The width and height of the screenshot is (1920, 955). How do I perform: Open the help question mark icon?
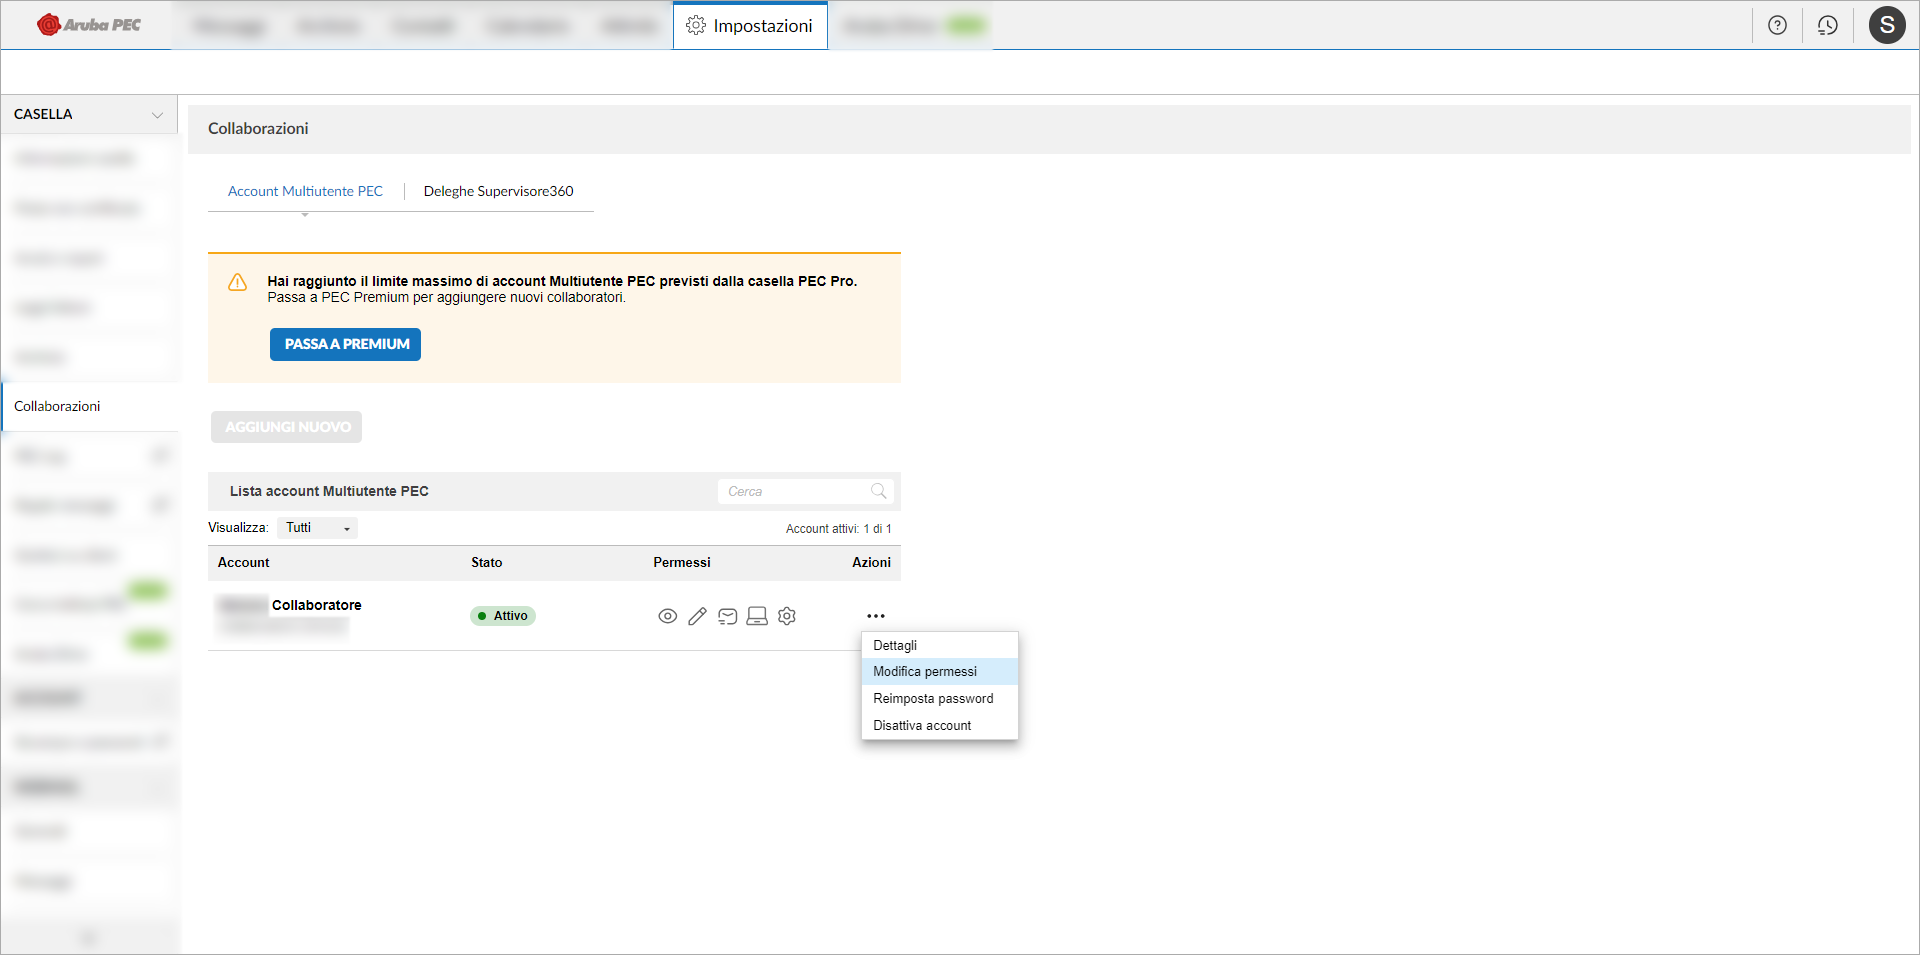tap(1777, 25)
